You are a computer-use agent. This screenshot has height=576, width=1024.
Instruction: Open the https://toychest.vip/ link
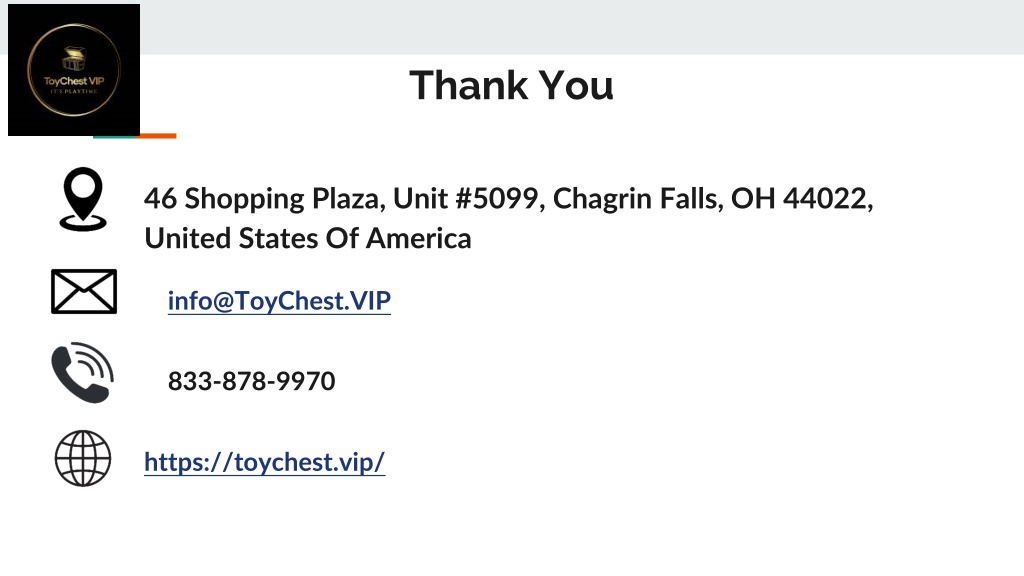[x=264, y=462]
